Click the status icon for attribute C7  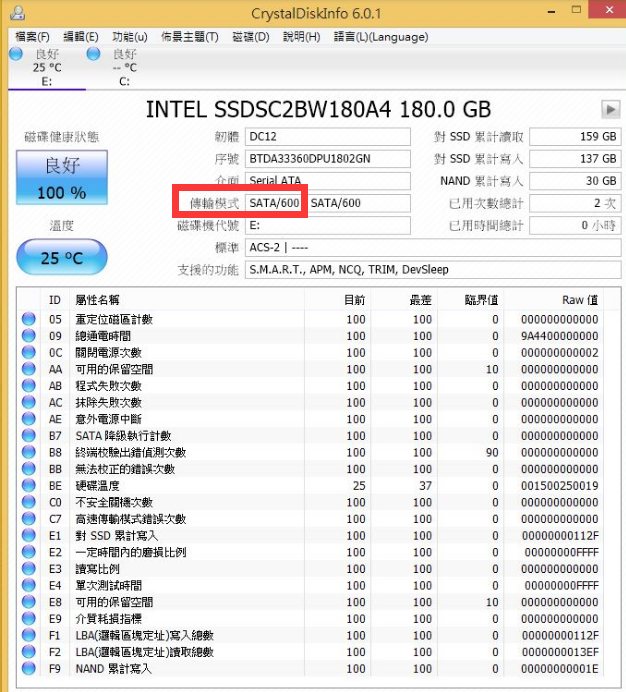tap(29, 519)
